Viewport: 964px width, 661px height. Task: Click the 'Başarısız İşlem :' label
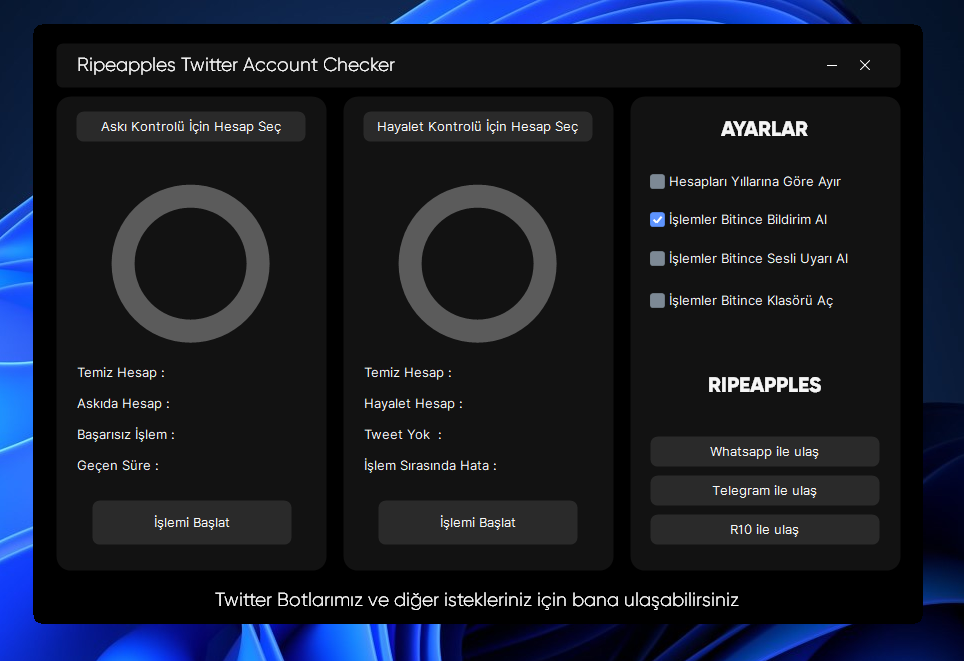[x=126, y=435]
